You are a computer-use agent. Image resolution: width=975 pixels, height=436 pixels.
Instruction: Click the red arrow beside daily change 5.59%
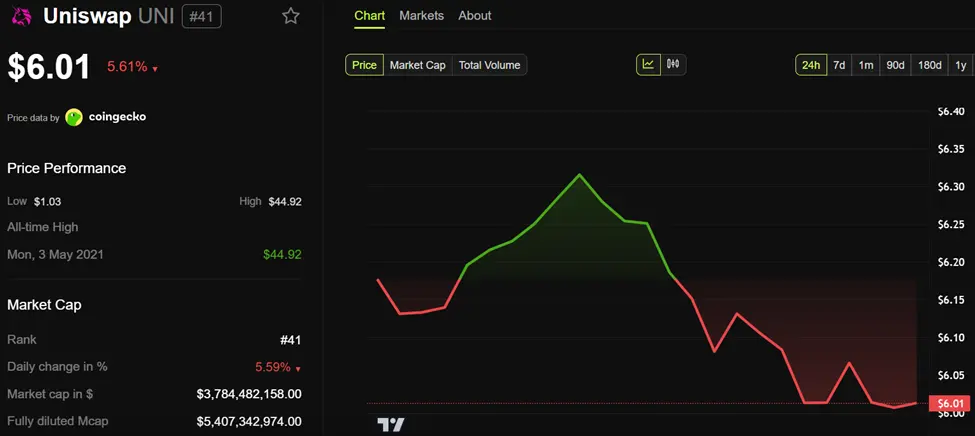click(298, 368)
